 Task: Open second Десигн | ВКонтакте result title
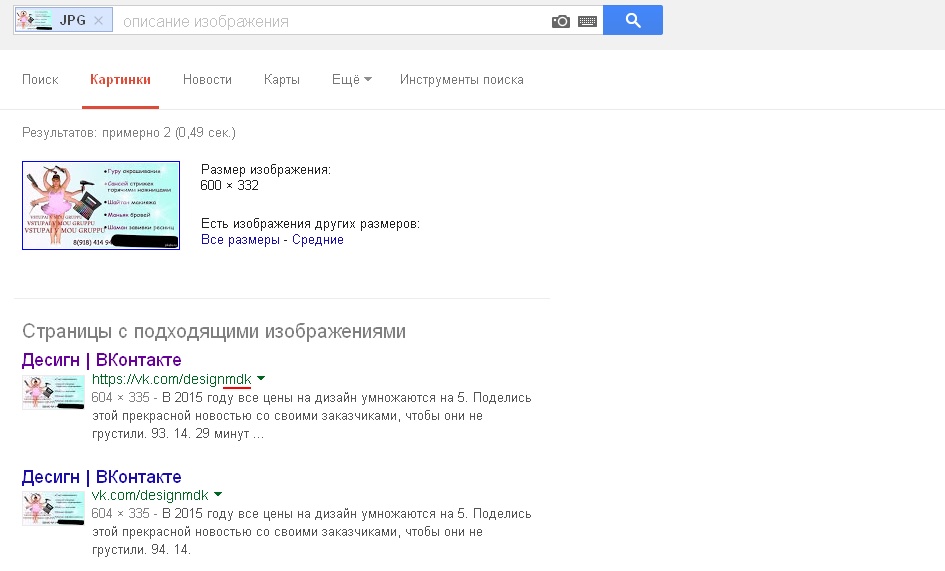pyautogui.click(x=101, y=477)
